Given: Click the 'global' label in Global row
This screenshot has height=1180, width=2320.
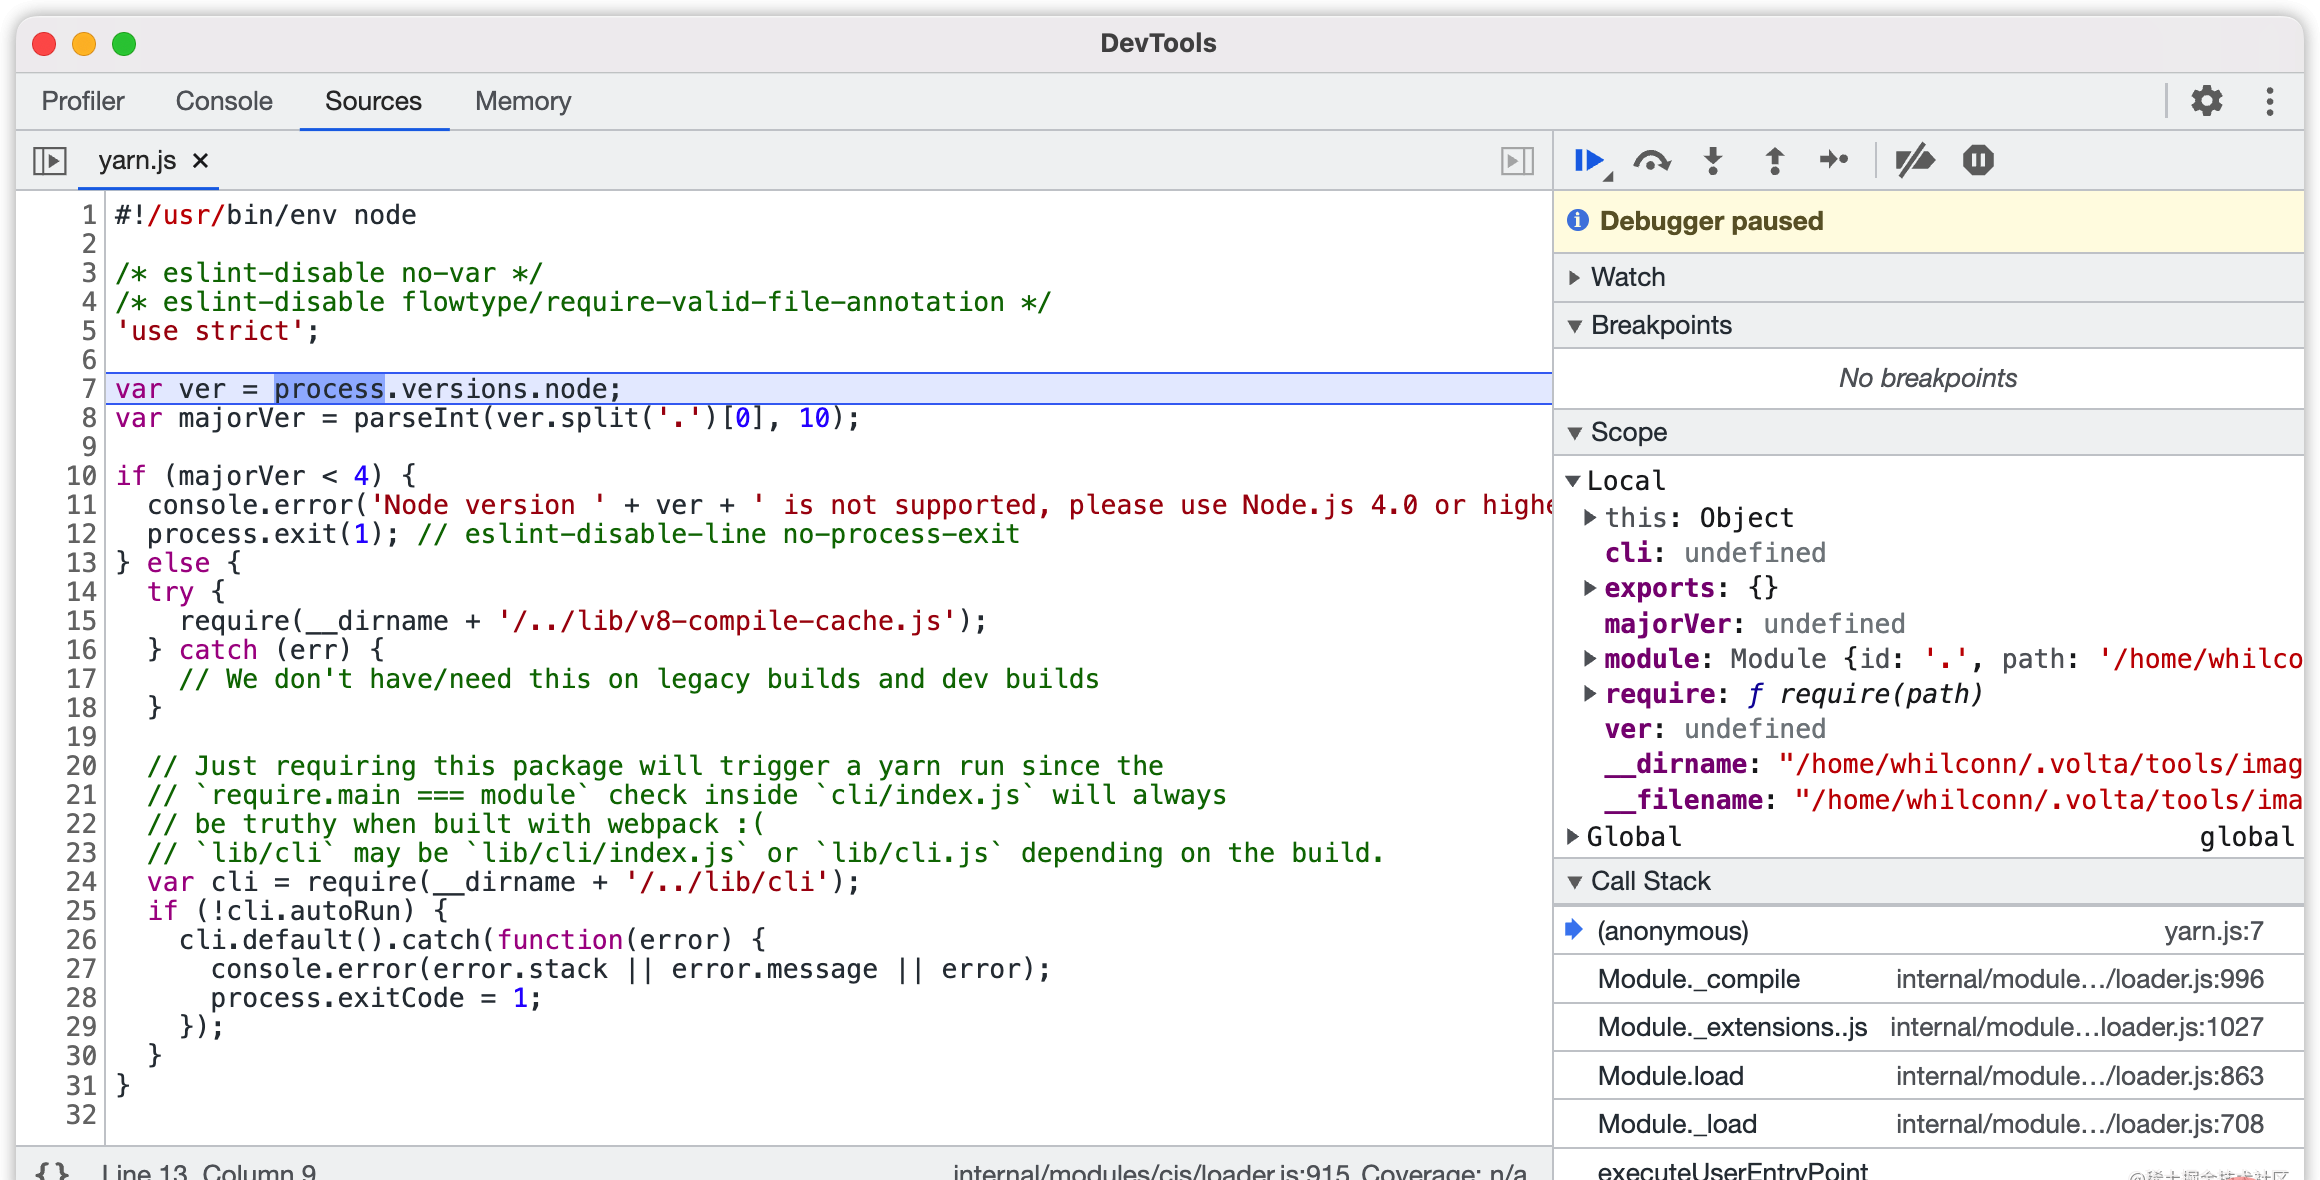Looking at the screenshot, I should click(2246, 836).
